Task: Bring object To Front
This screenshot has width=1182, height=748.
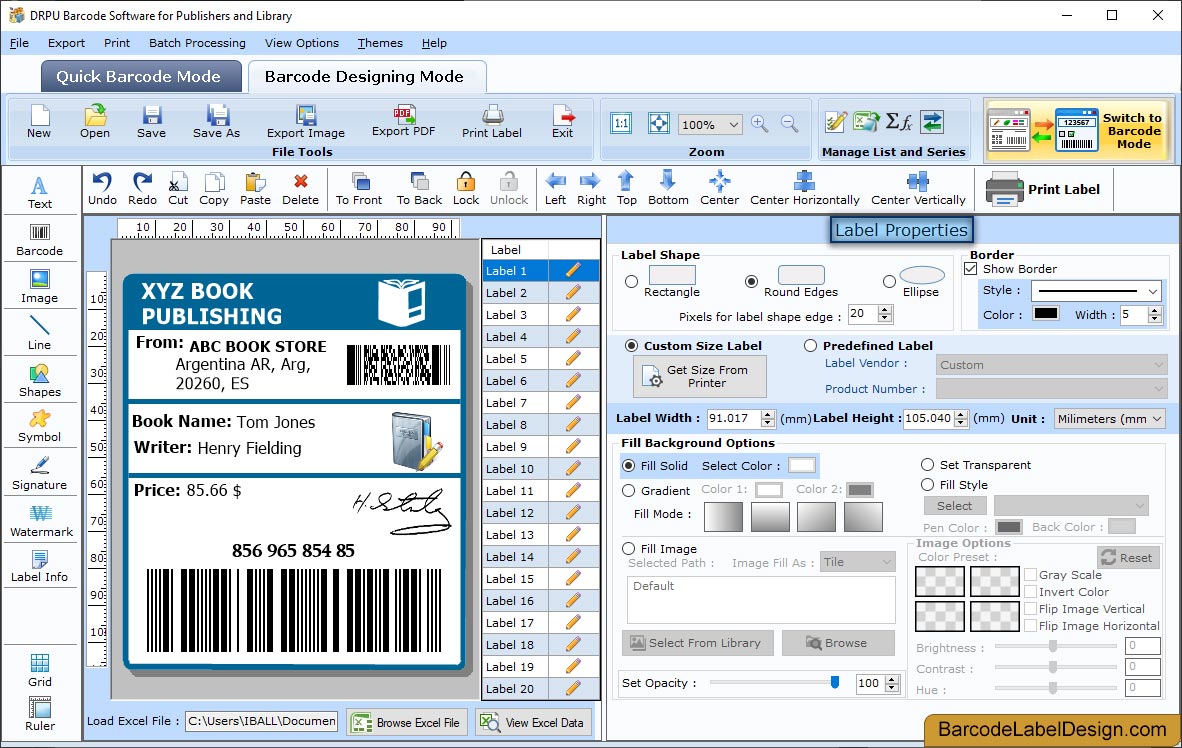Action: pos(359,189)
